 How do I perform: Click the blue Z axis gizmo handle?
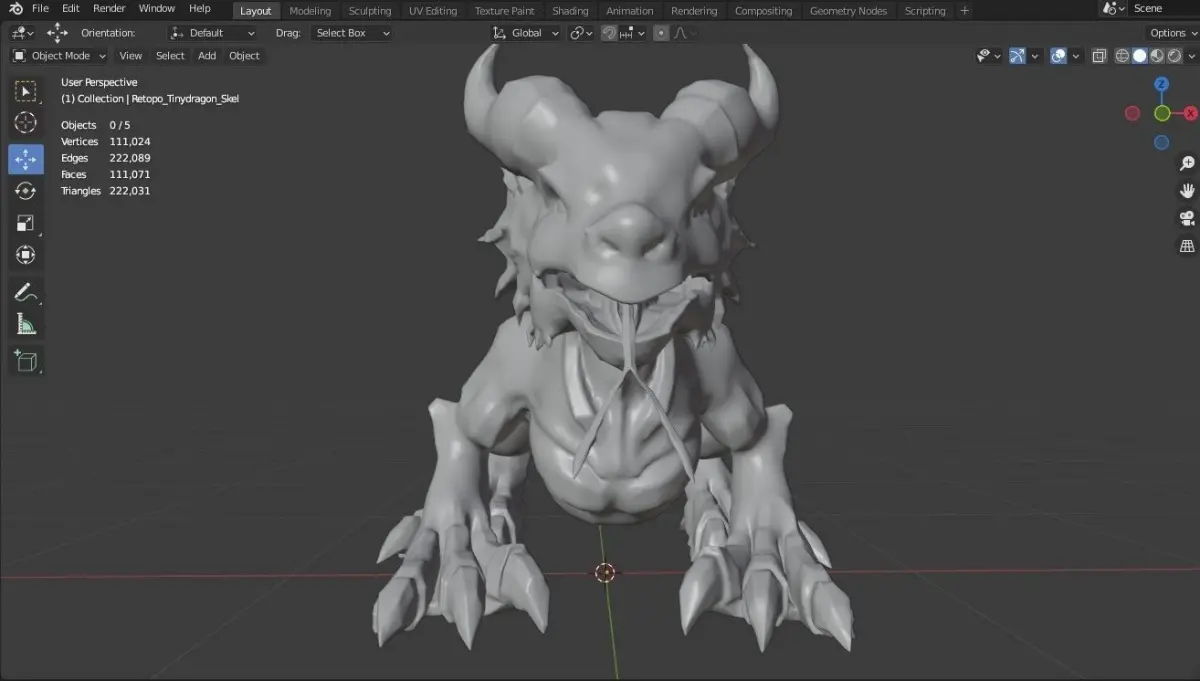click(1162, 85)
